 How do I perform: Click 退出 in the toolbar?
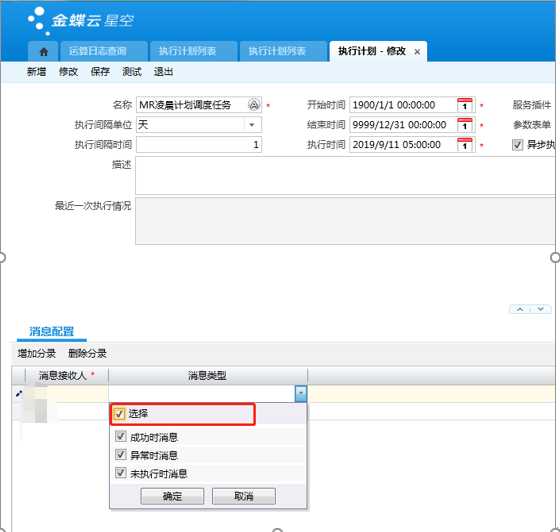(163, 72)
